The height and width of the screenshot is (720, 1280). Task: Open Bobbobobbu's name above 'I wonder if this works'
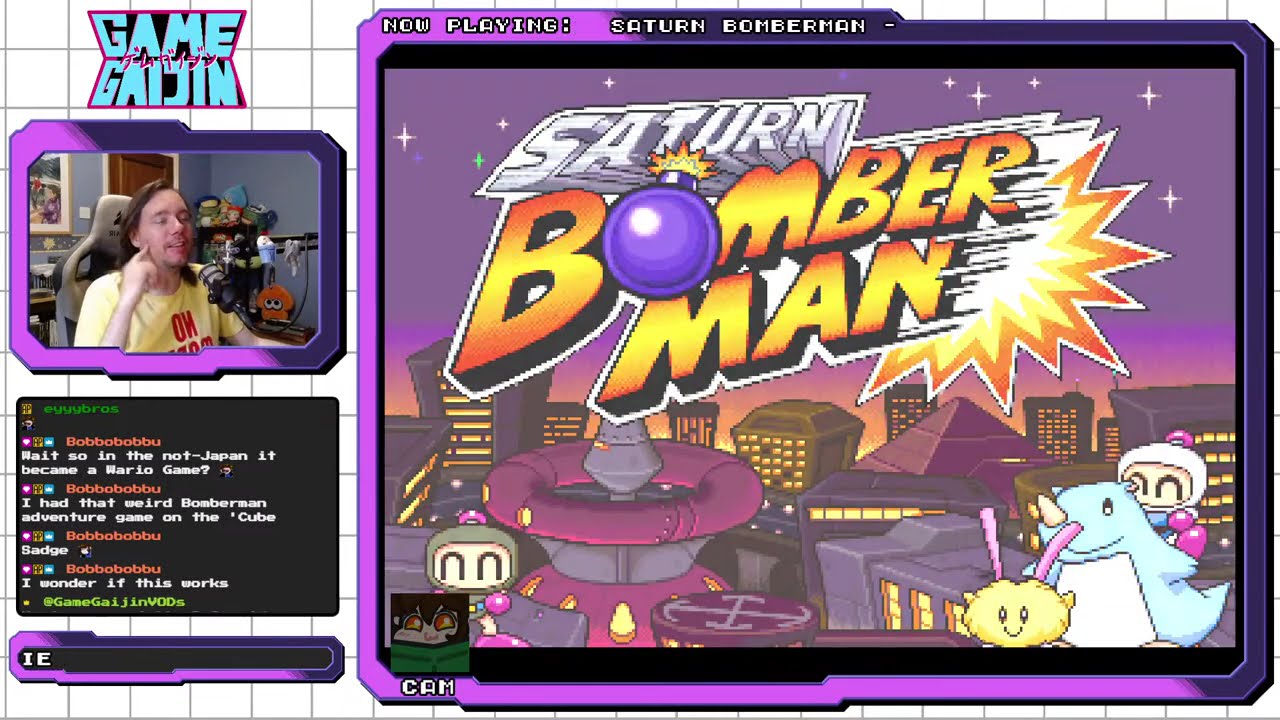(113, 569)
